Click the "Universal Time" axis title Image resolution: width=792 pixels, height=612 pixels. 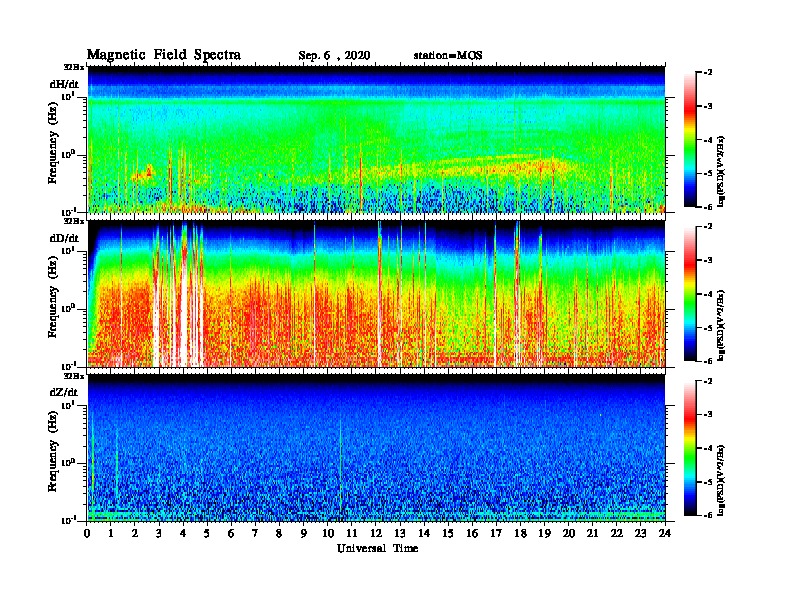coord(377,548)
